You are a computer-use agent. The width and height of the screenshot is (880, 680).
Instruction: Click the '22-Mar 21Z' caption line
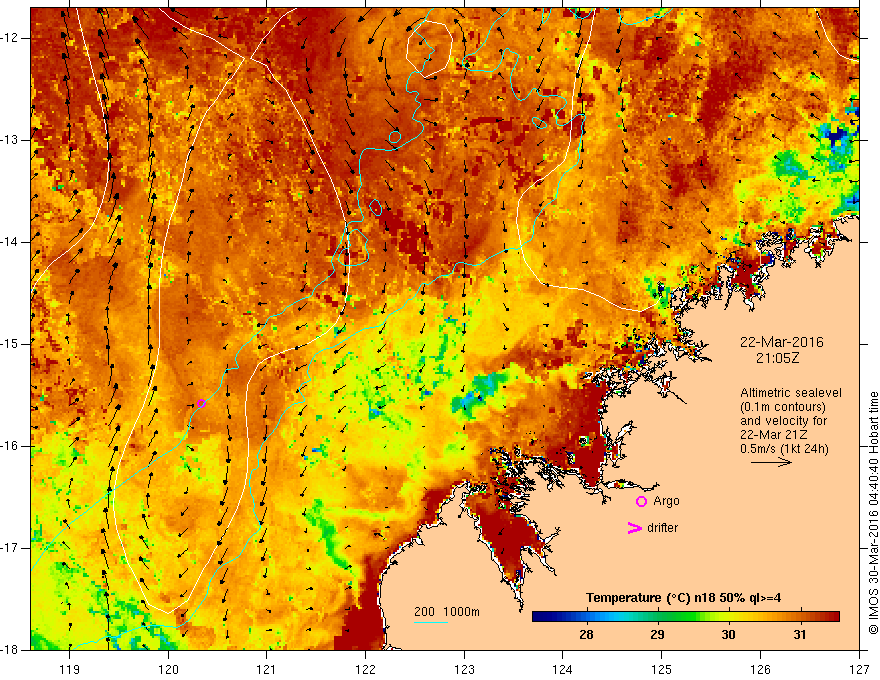[772, 435]
